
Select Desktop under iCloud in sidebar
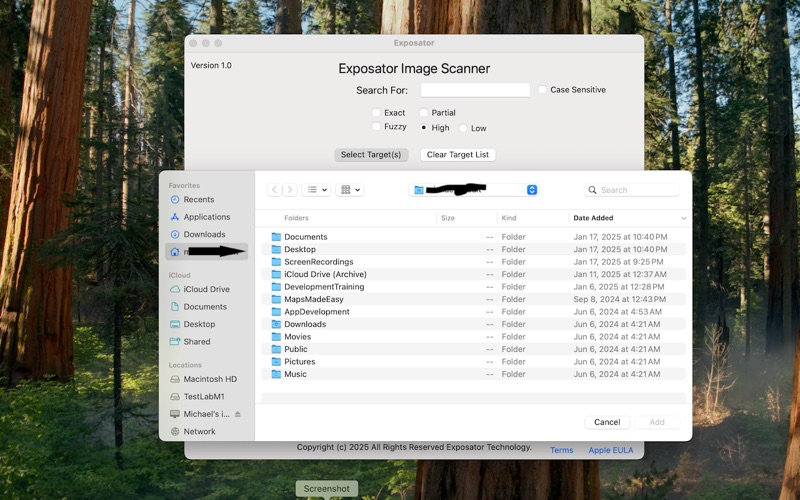coord(192,324)
